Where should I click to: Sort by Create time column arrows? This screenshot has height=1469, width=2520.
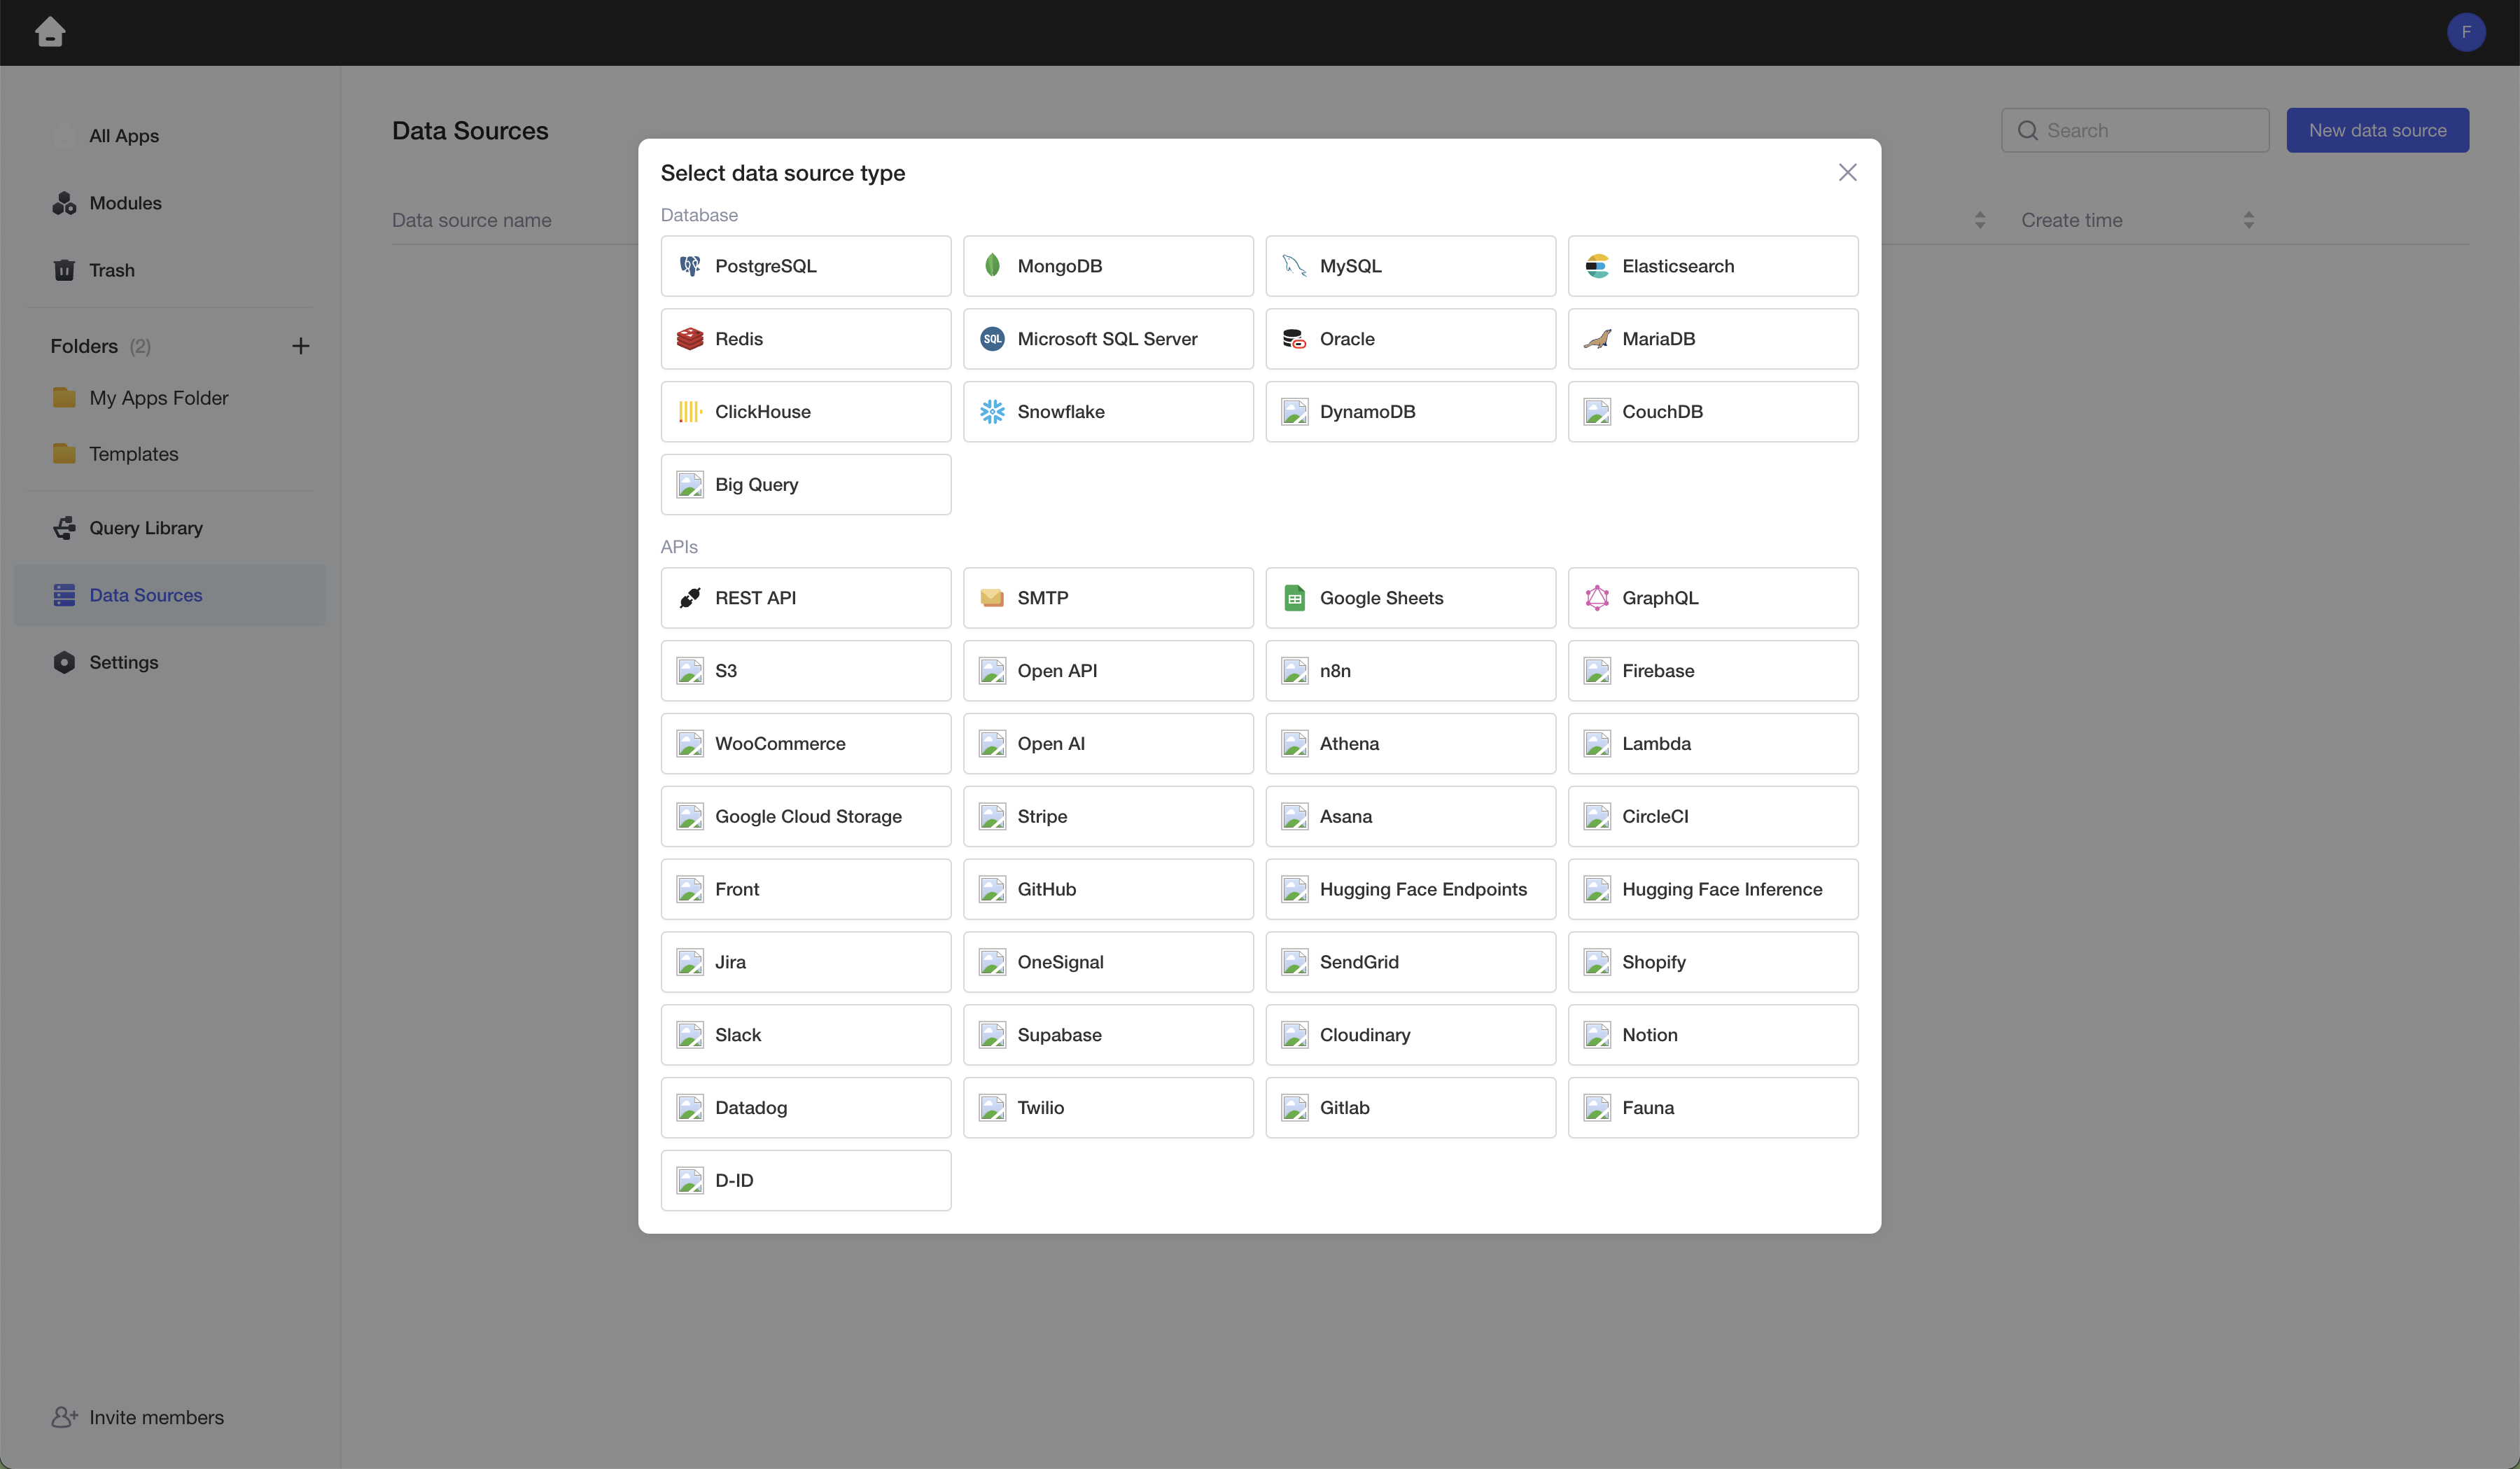click(x=2248, y=220)
